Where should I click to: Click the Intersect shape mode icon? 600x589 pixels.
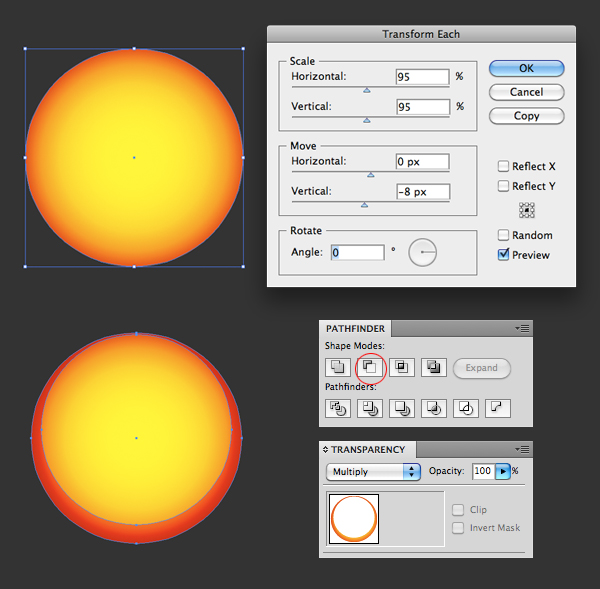pyautogui.click(x=402, y=368)
